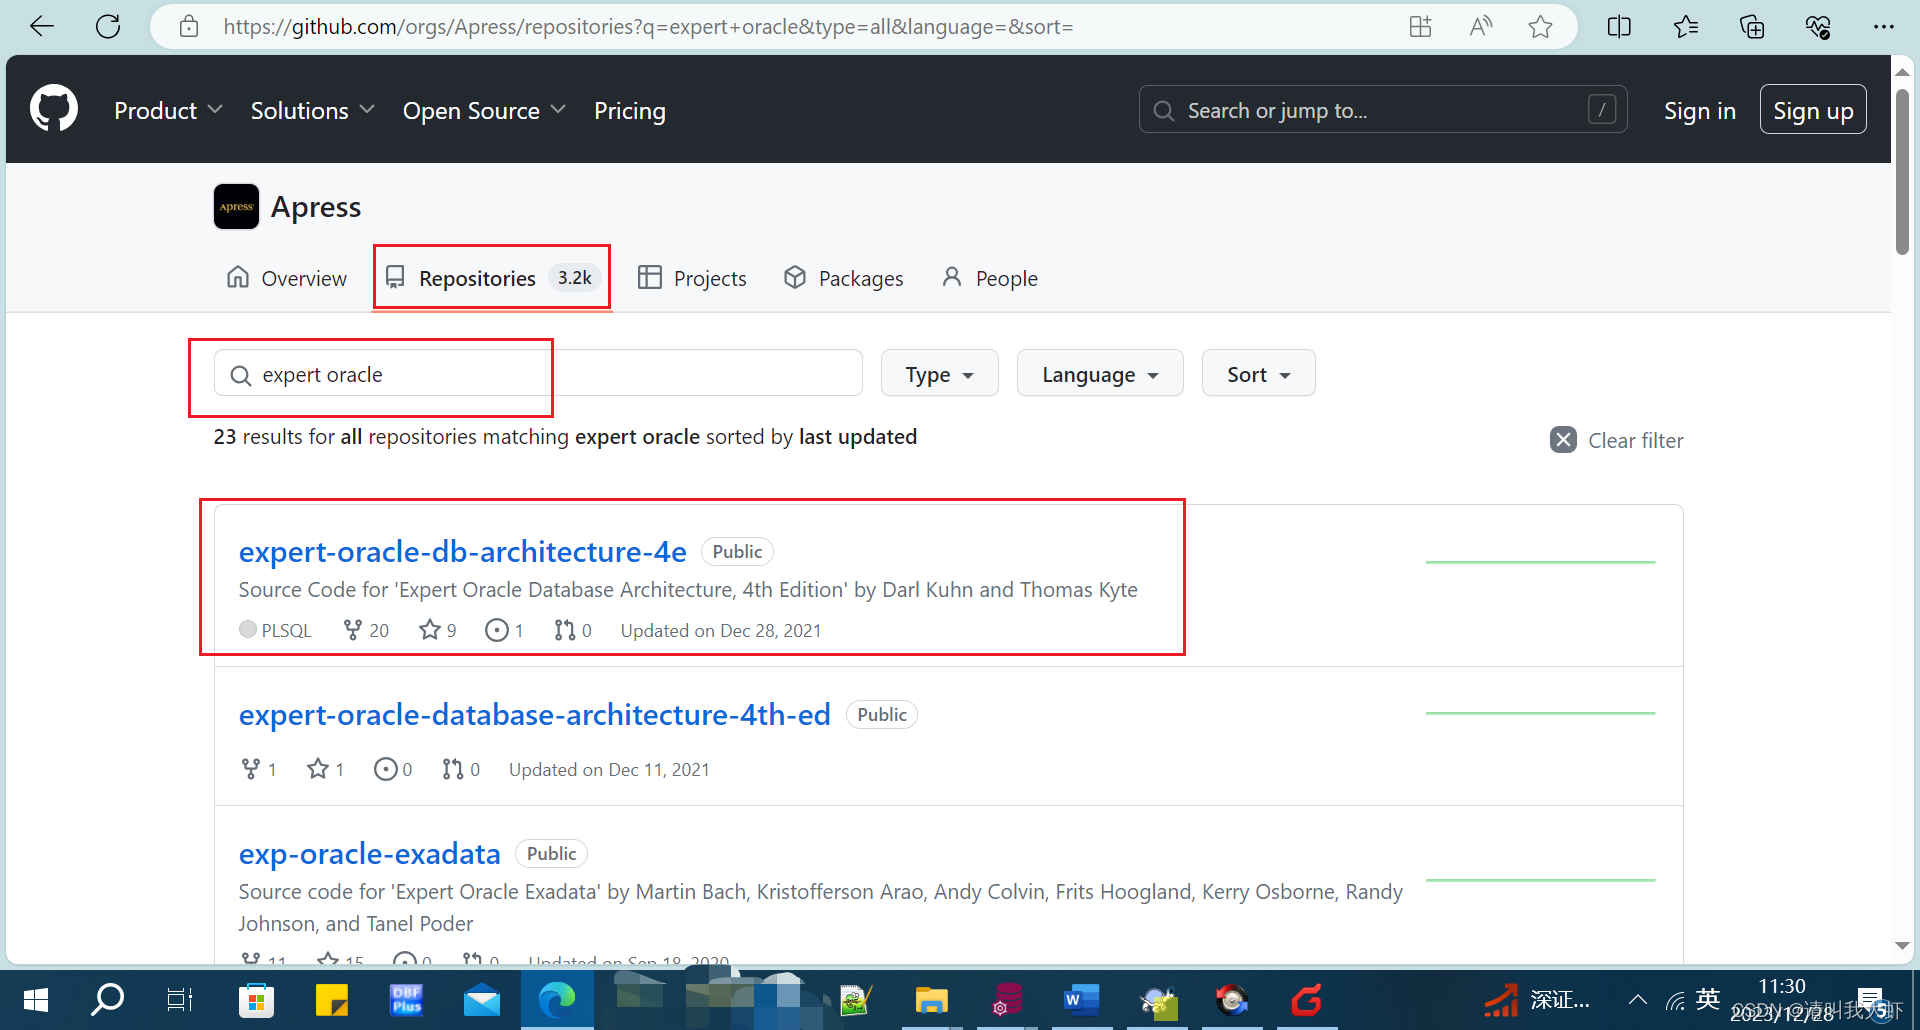The height and width of the screenshot is (1030, 1920).
Task: Open Windows taskbar search
Action: tap(107, 999)
